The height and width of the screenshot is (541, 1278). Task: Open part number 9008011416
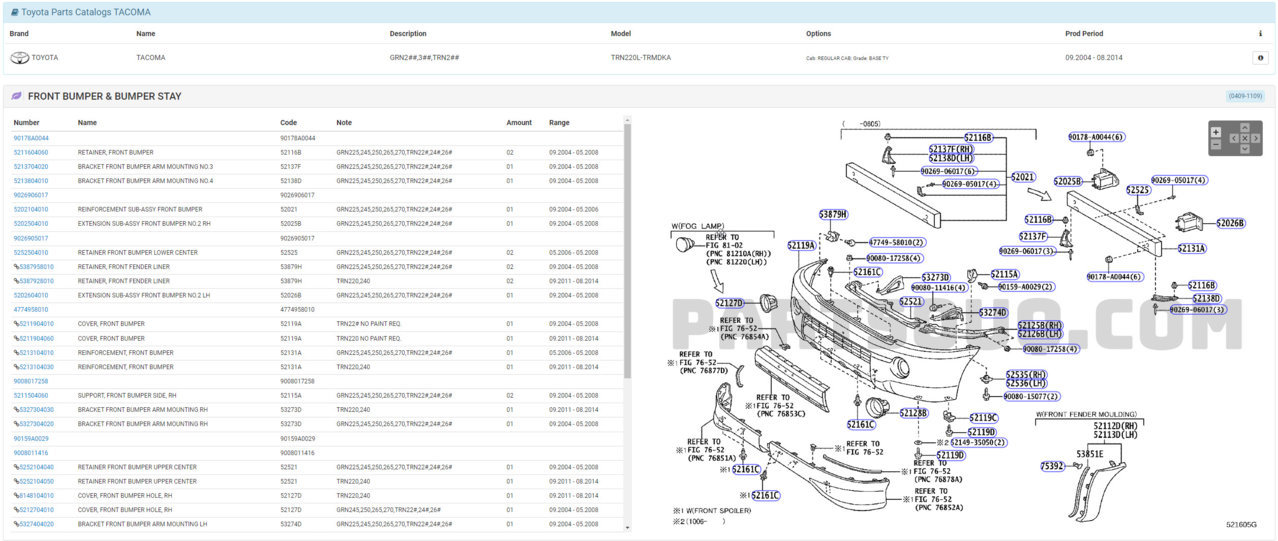[31, 453]
